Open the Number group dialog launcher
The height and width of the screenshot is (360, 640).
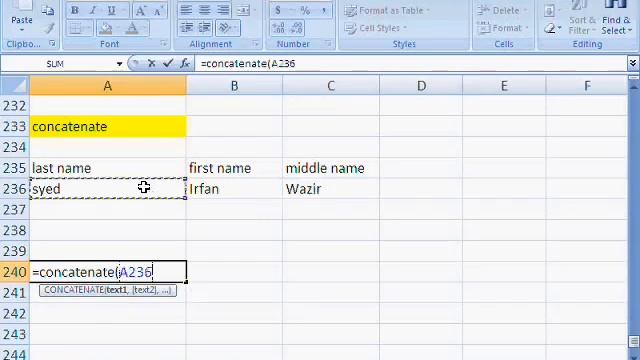tap(328, 43)
